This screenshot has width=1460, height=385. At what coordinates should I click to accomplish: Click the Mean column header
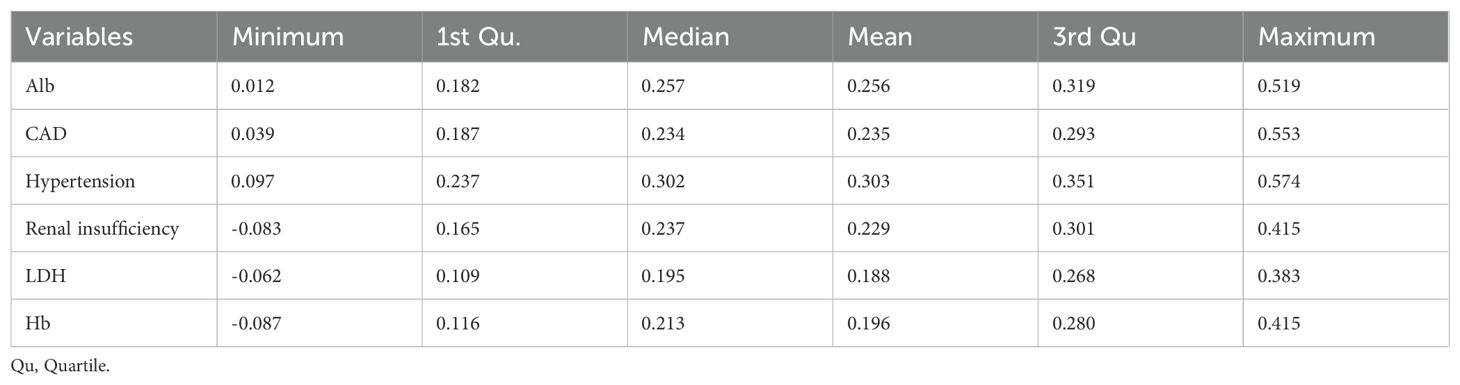tap(879, 37)
